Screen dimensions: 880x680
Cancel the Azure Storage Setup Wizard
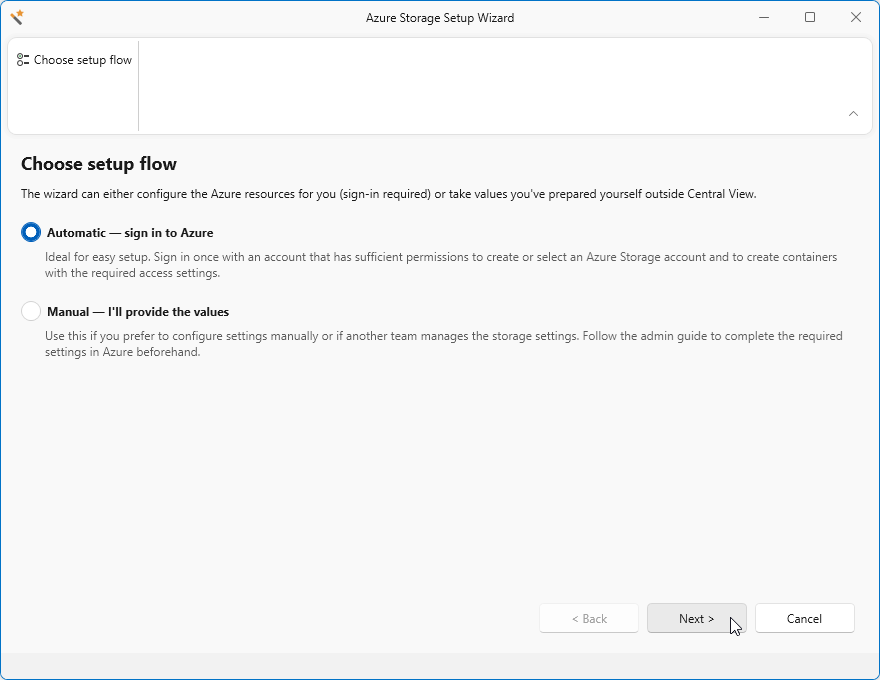(x=804, y=618)
